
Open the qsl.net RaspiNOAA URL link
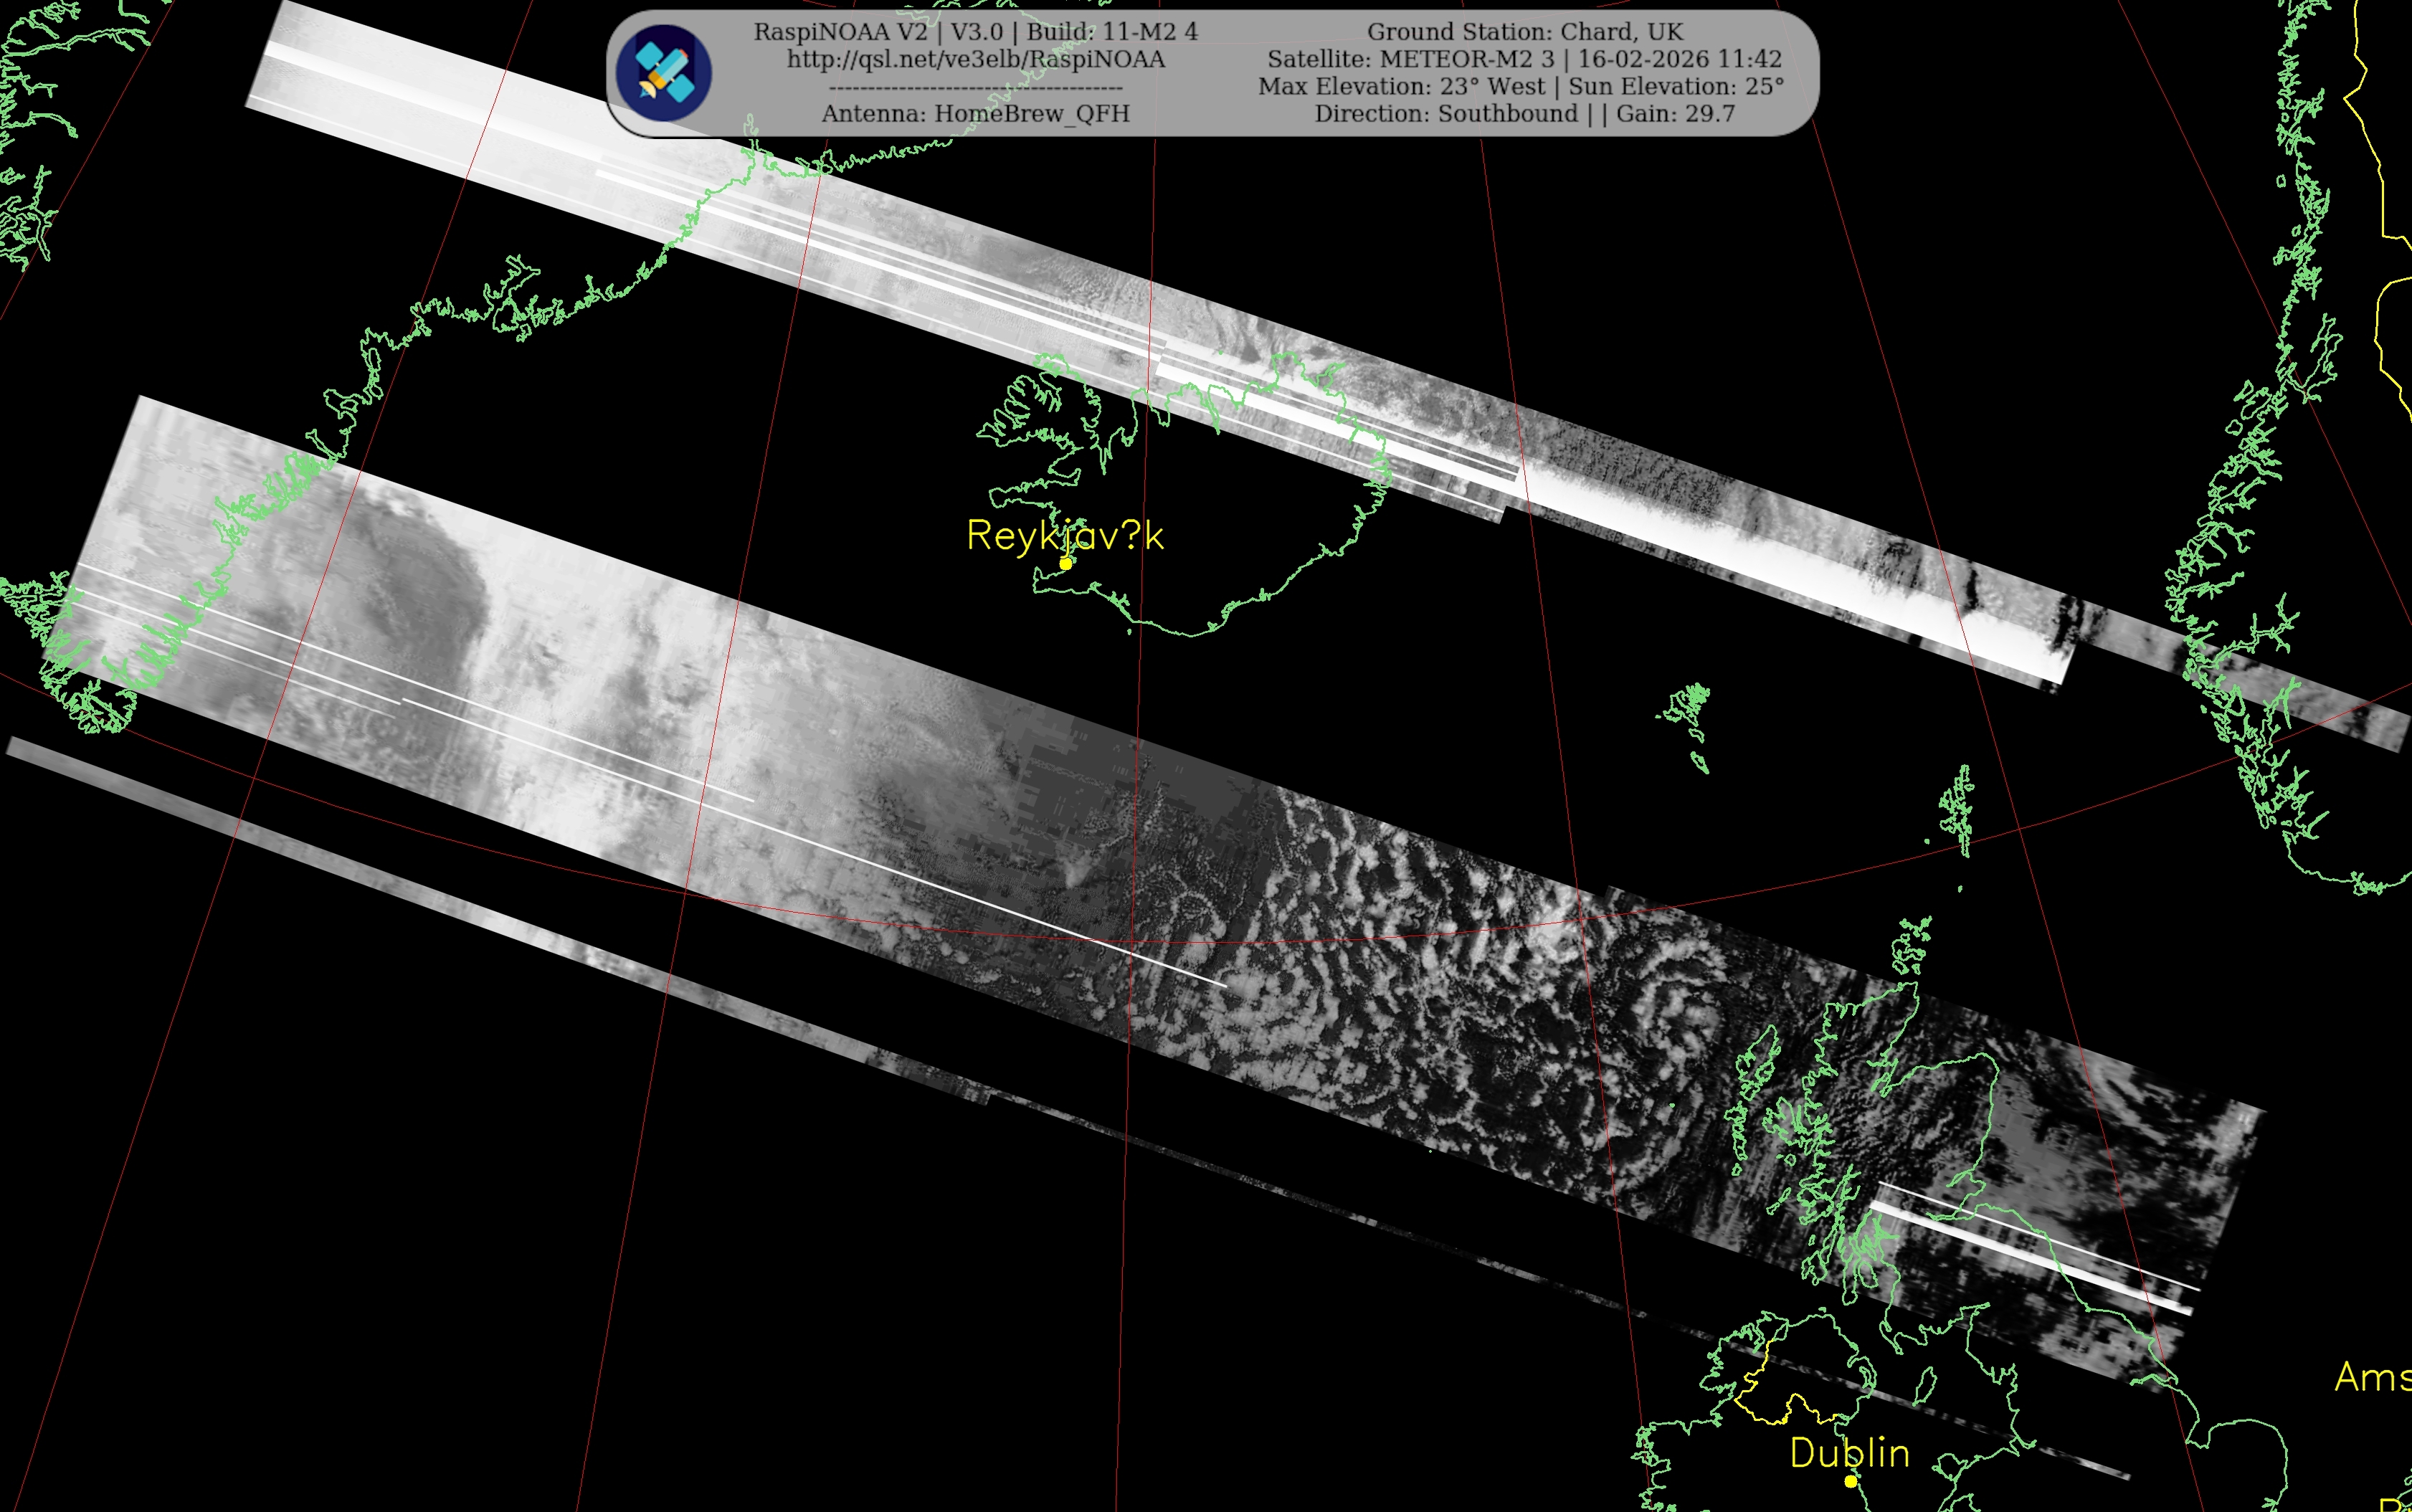975,60
